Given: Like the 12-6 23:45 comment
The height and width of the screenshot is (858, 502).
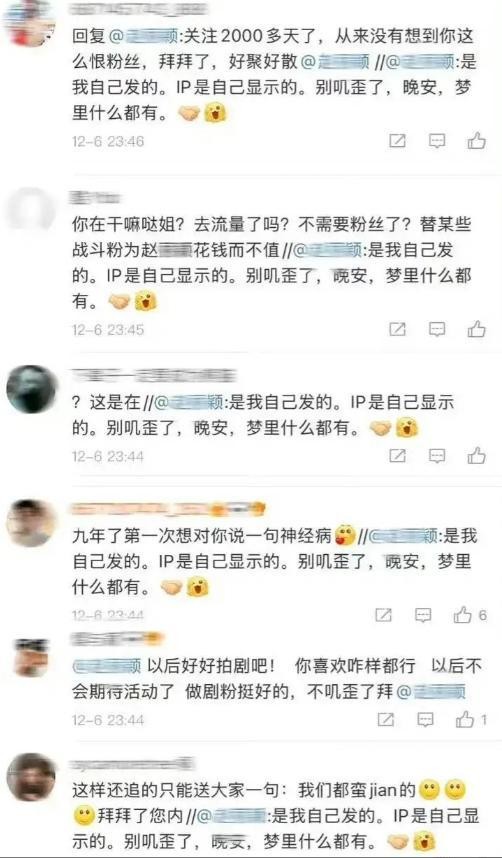Looking at the screenshot, I should [x=476, y=329].
